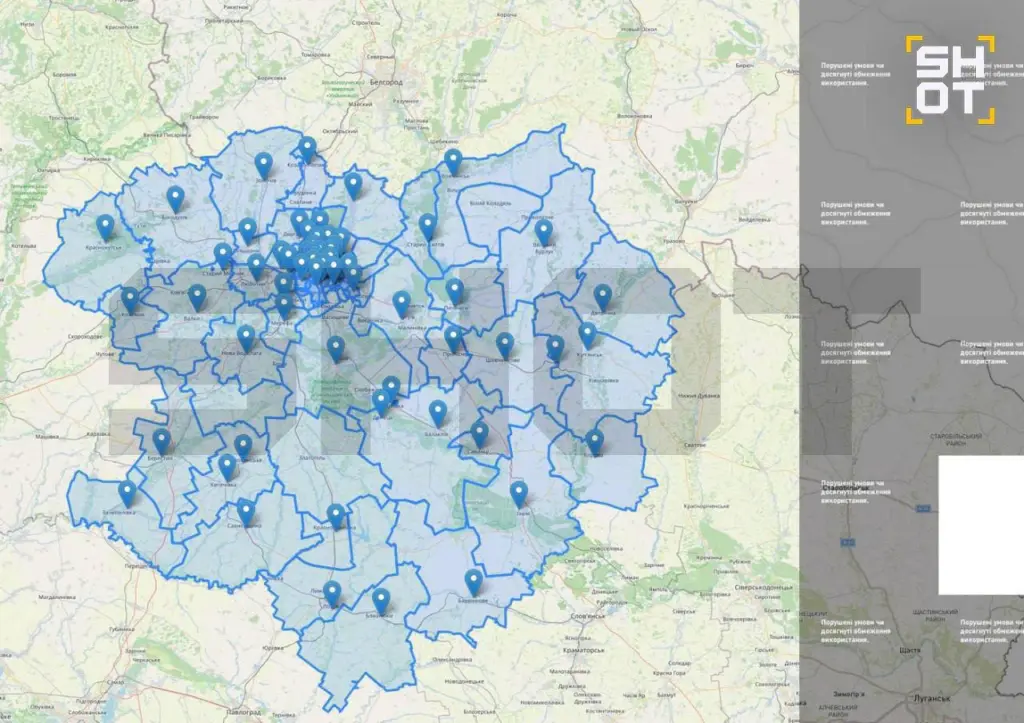Click the Шевченкове map pin
Screen dimensions: 1024x723
point(505,344)
